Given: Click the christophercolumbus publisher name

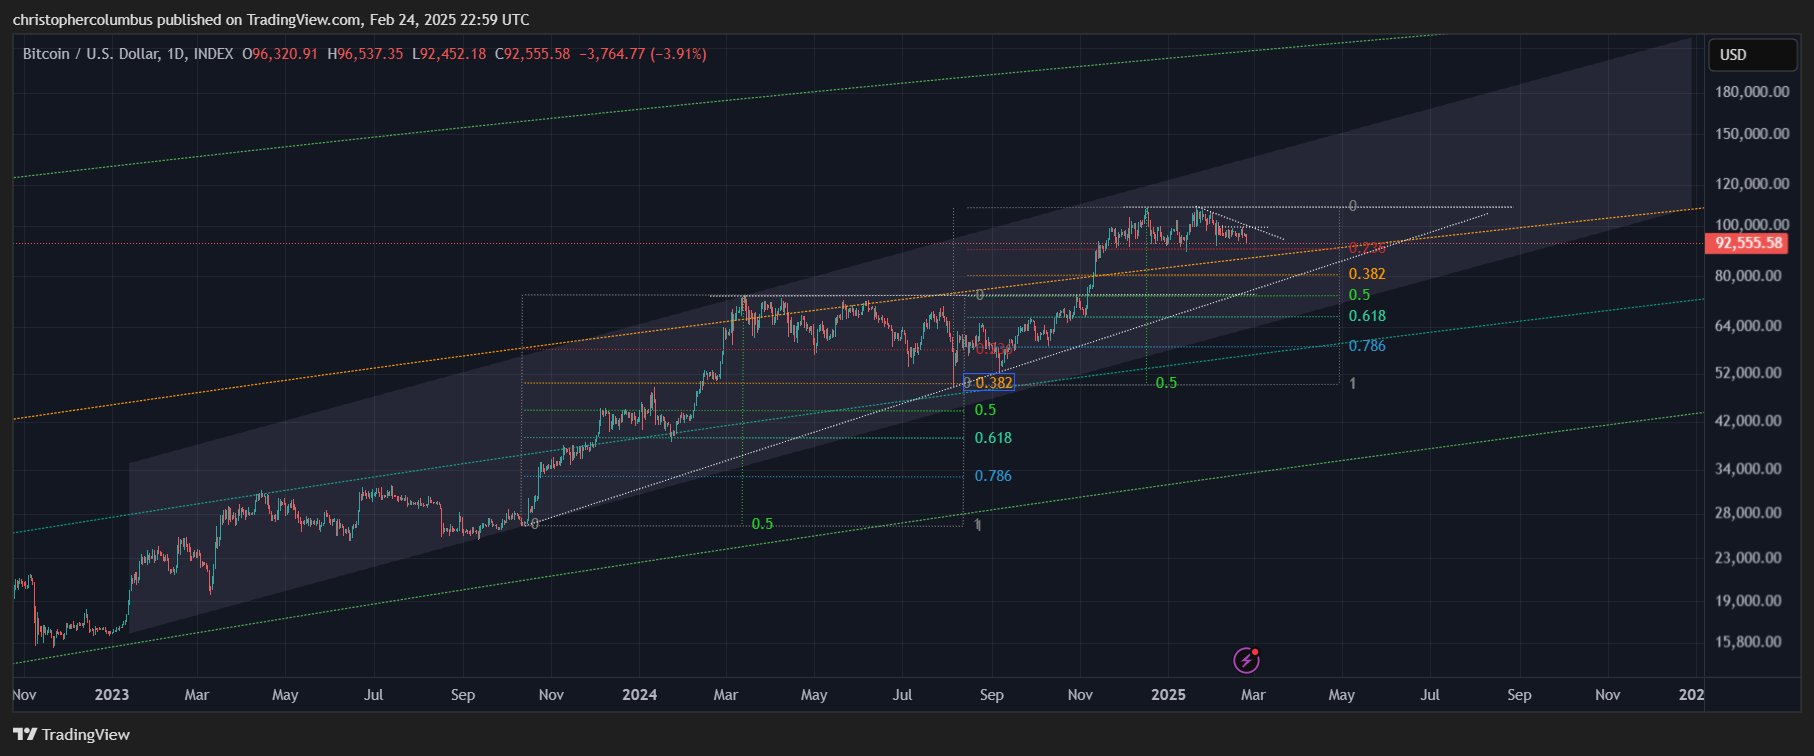Looking at the screenshot, I should pyautogui.click(x=82, y=20).
